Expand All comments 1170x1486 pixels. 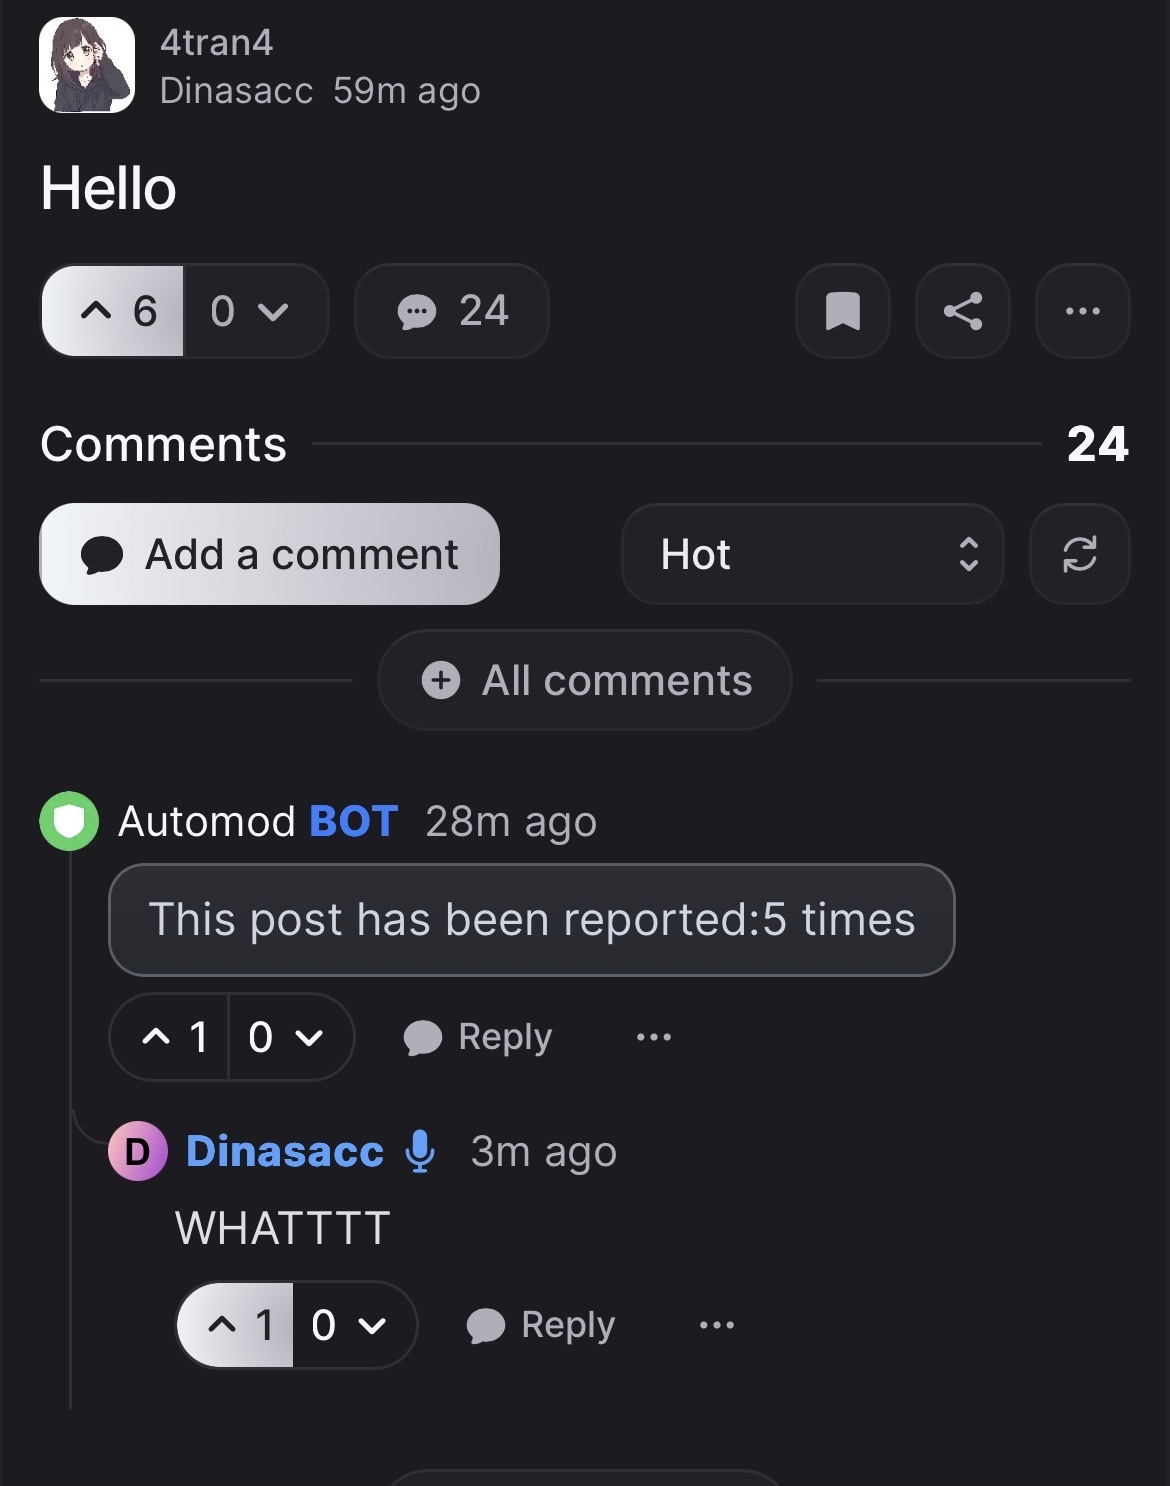(x=585, y=681)
